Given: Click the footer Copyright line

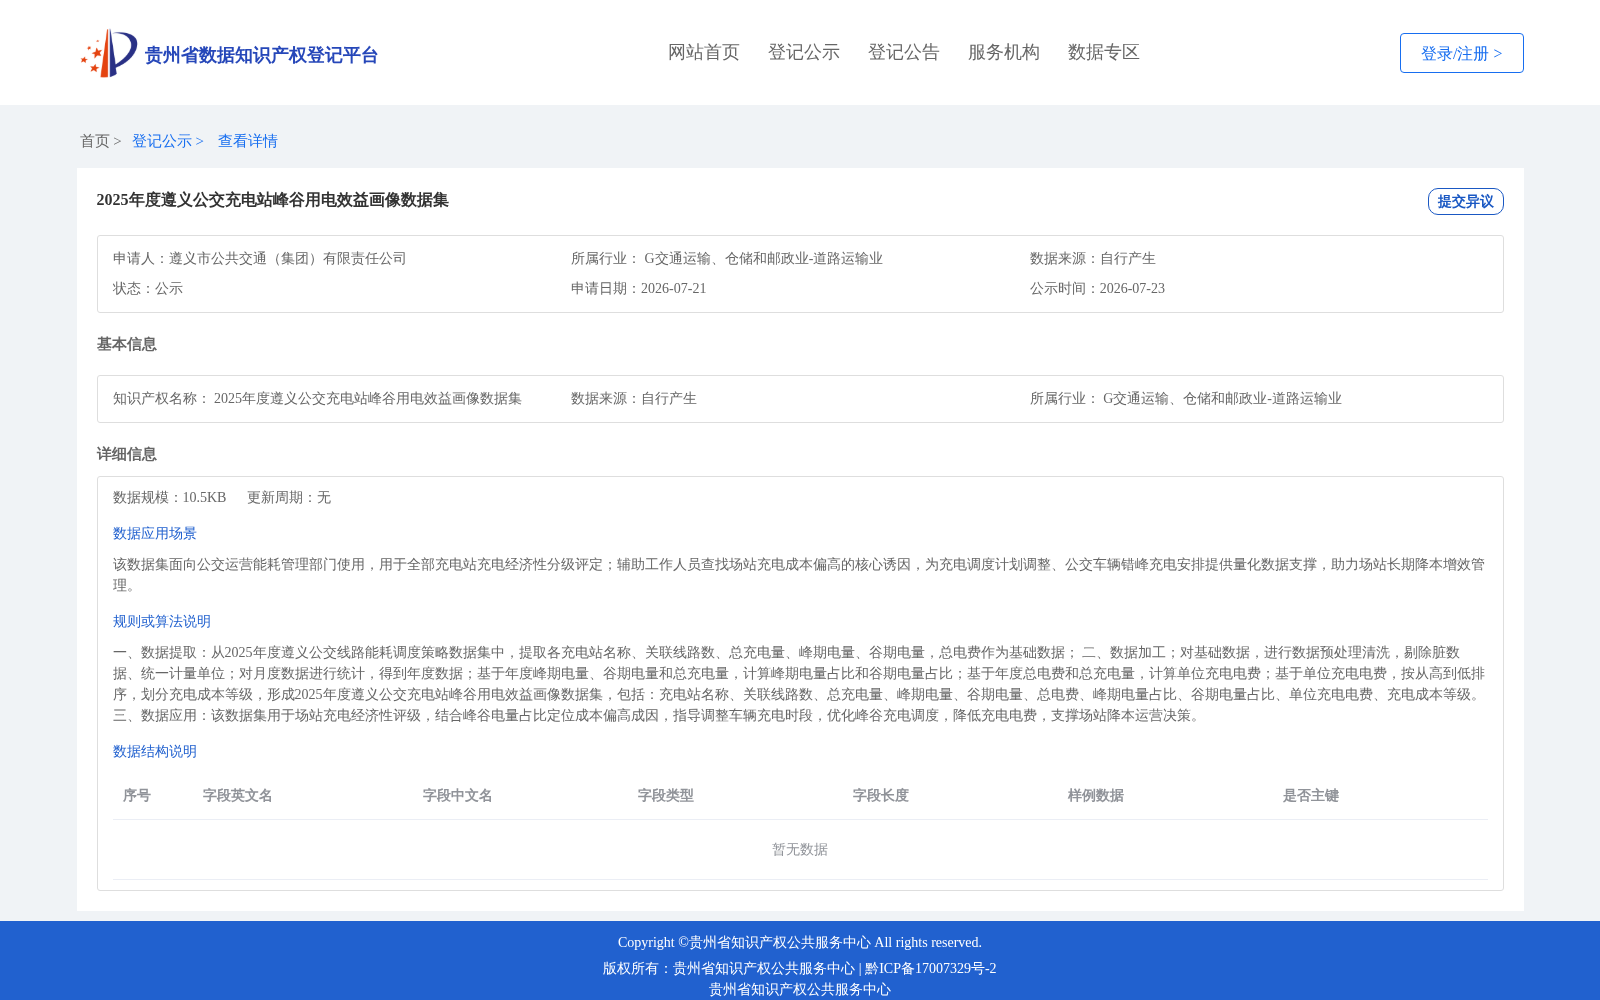Looking at the screenshot, I should [800, 942].
